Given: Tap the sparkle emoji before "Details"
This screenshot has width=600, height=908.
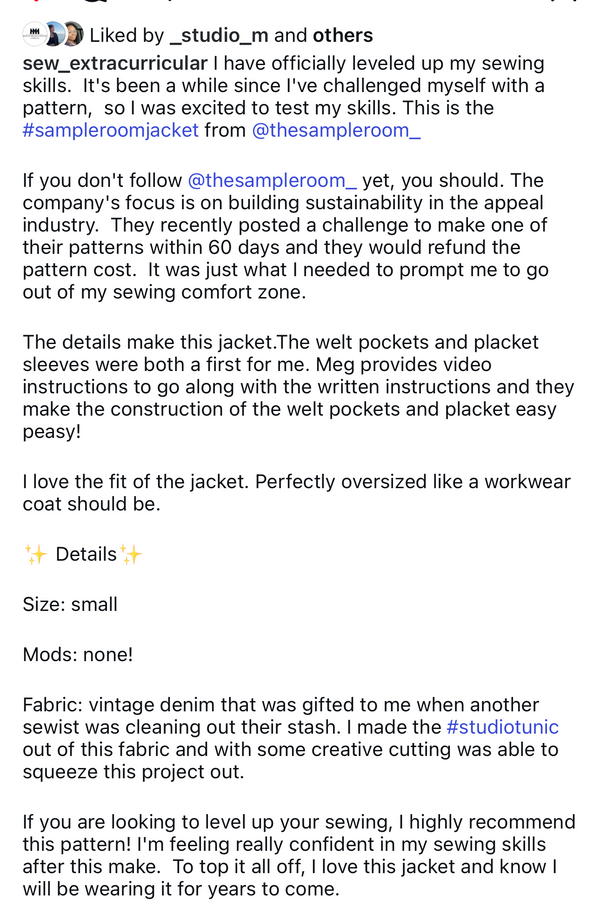Looking at the screenshot, I should 35,554.
